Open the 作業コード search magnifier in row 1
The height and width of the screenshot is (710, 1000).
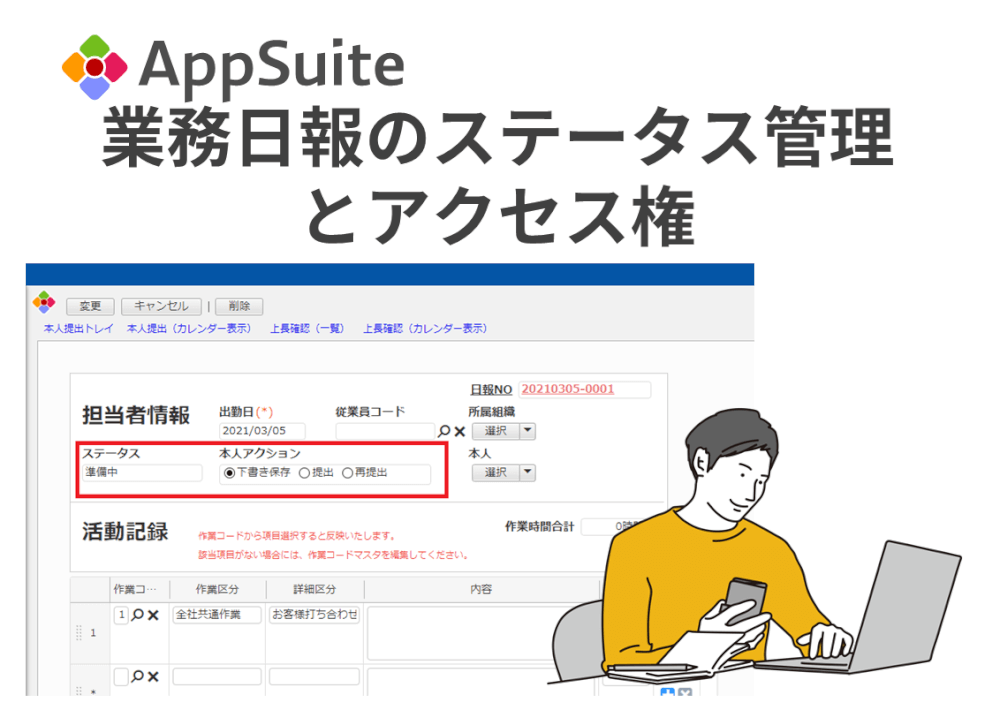tap(137, 614)
